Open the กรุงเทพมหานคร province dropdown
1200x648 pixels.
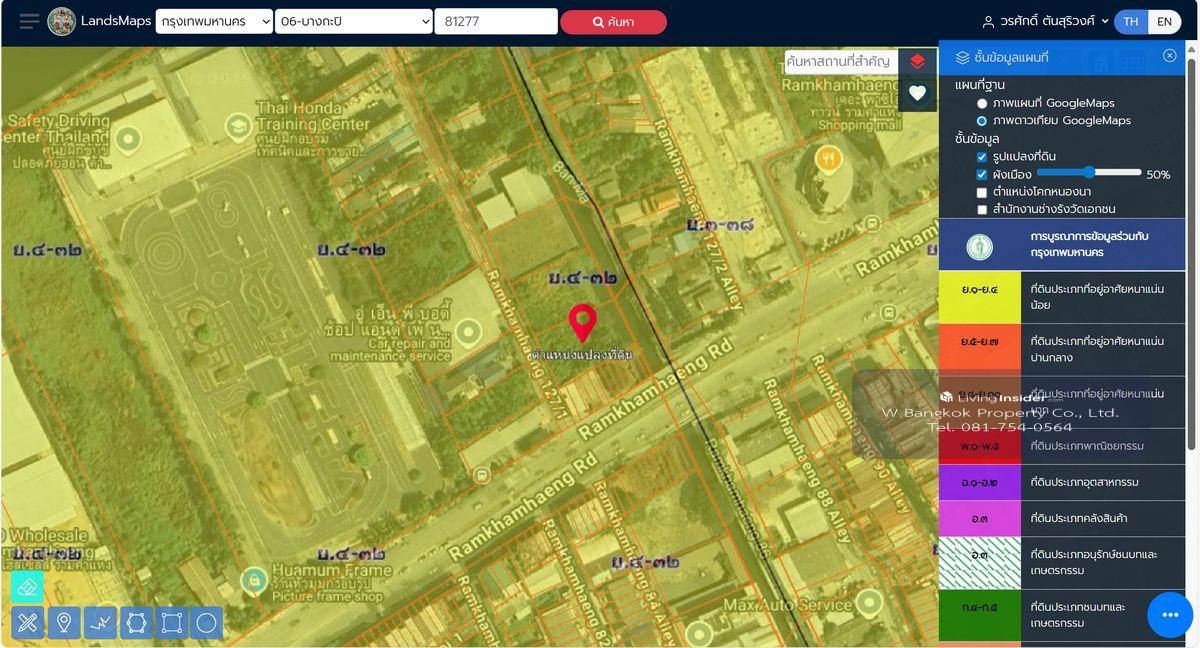pyautogui.click(x=214, y=21)
